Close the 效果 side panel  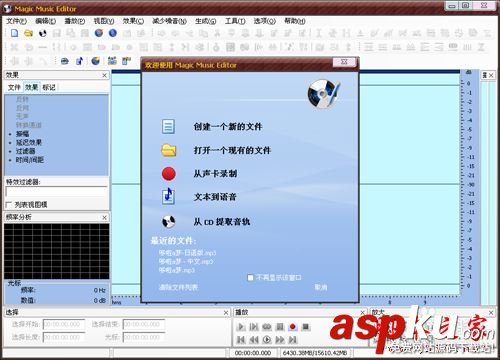104,75
